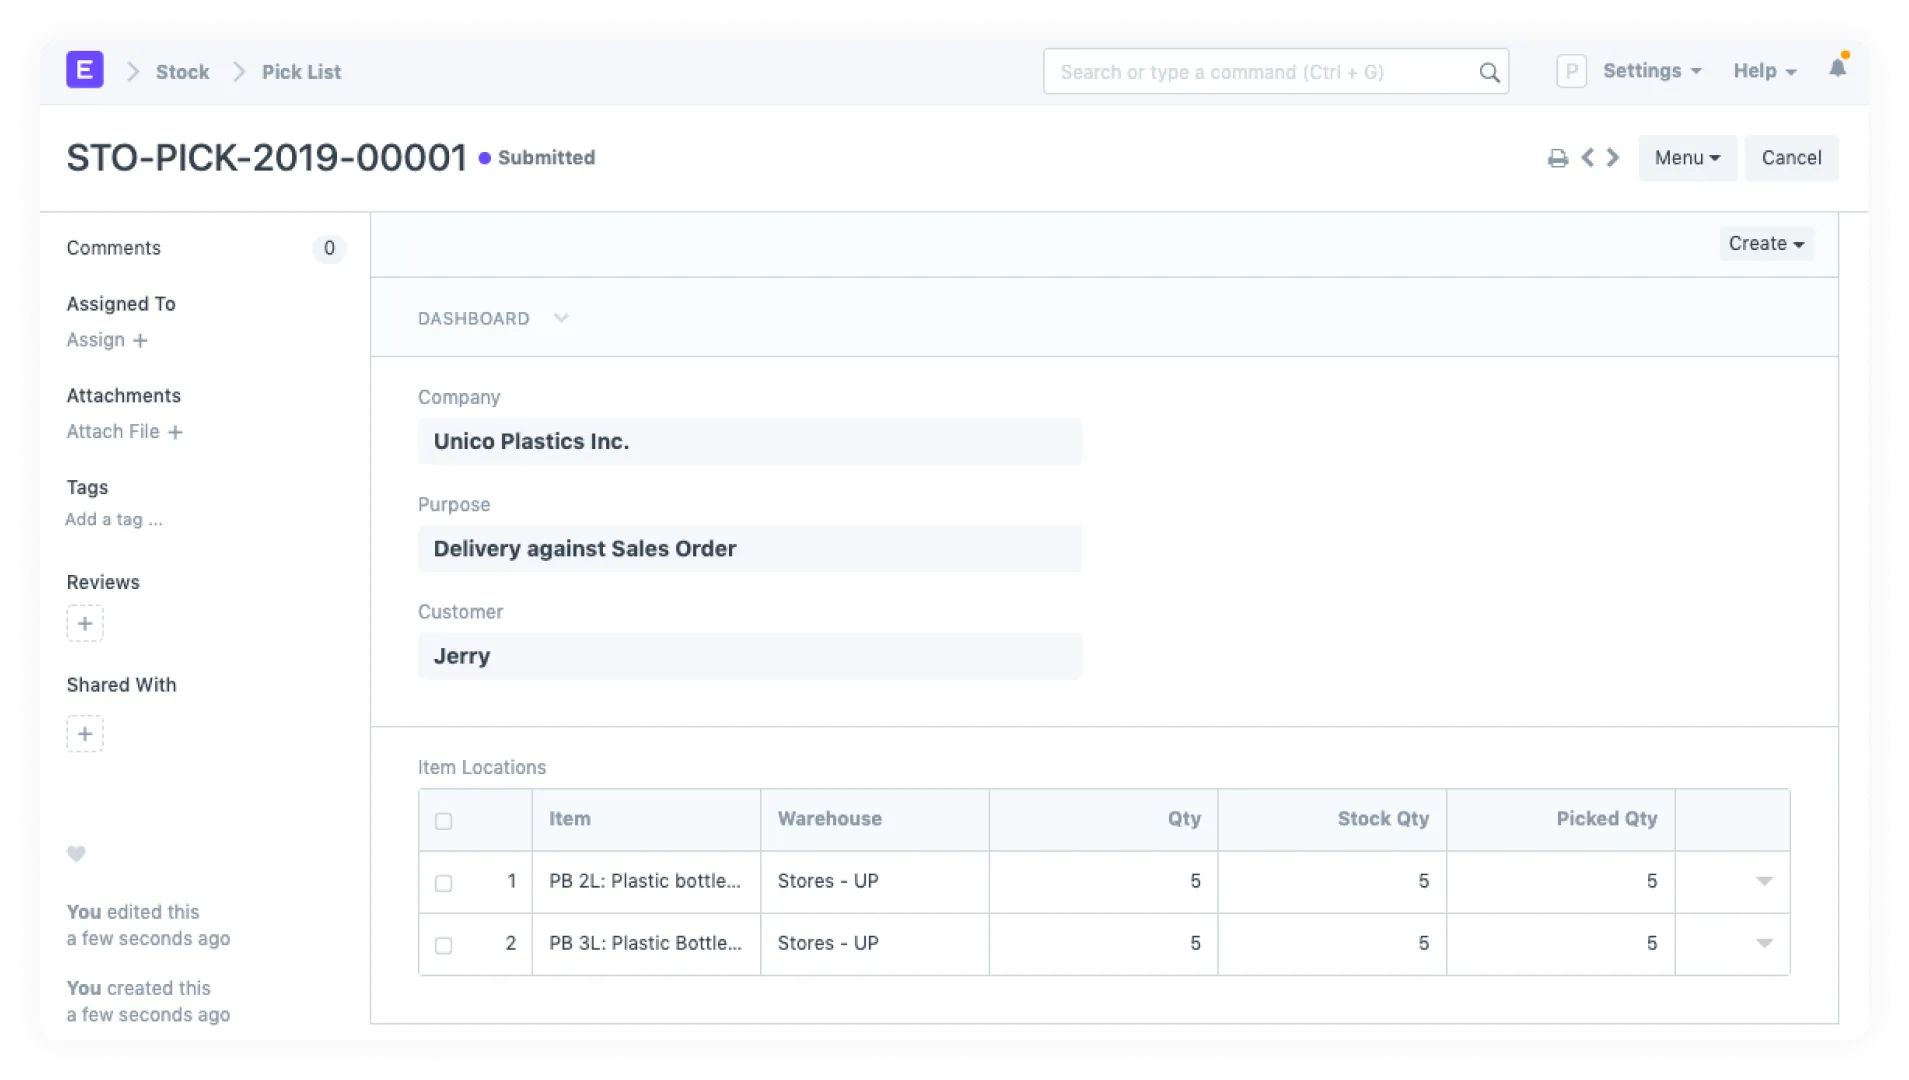Click the search magnifier icon

1489,73
